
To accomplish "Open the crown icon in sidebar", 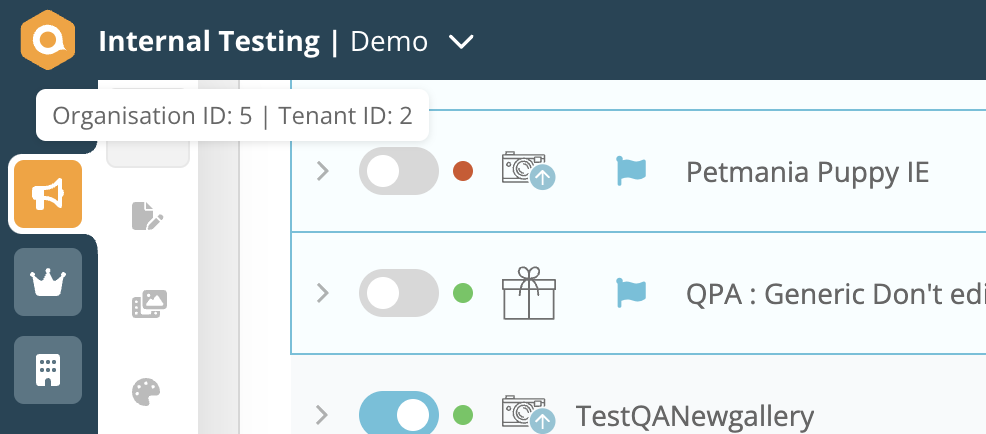I will [x=48, y=282].
